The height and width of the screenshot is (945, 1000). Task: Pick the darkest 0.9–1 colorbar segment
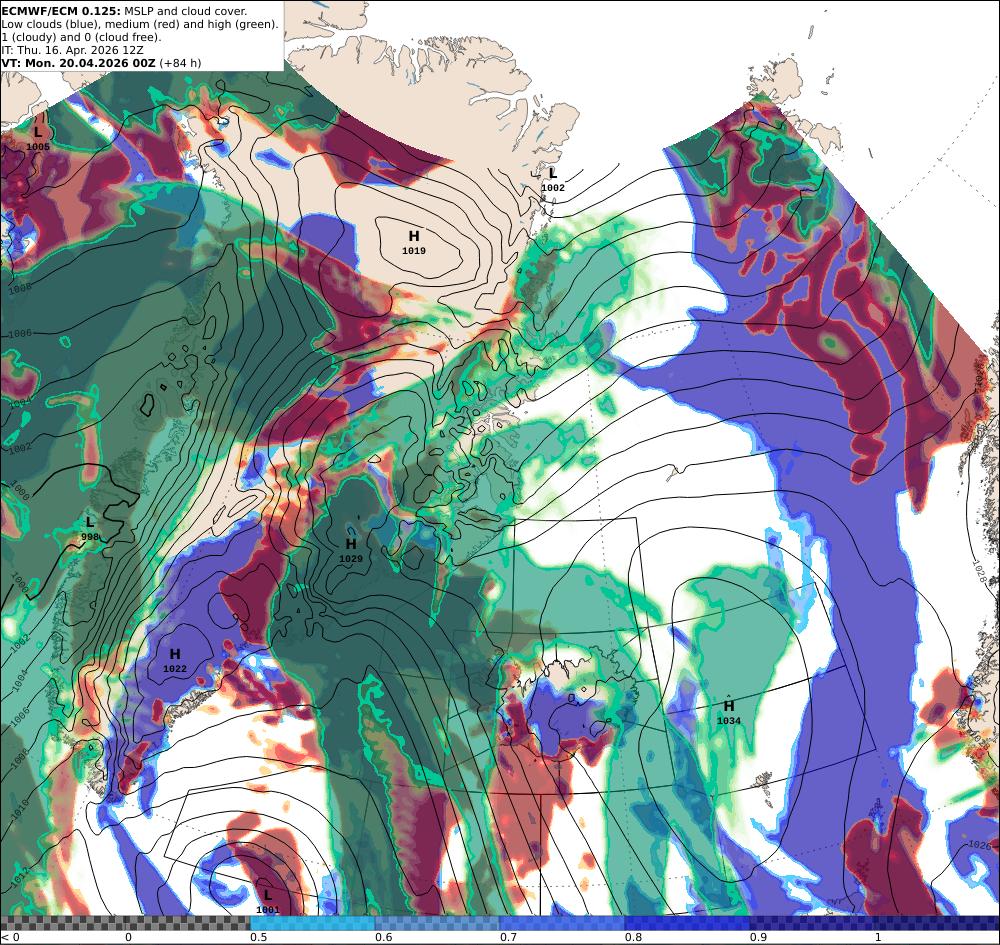[x=811, y=923]
